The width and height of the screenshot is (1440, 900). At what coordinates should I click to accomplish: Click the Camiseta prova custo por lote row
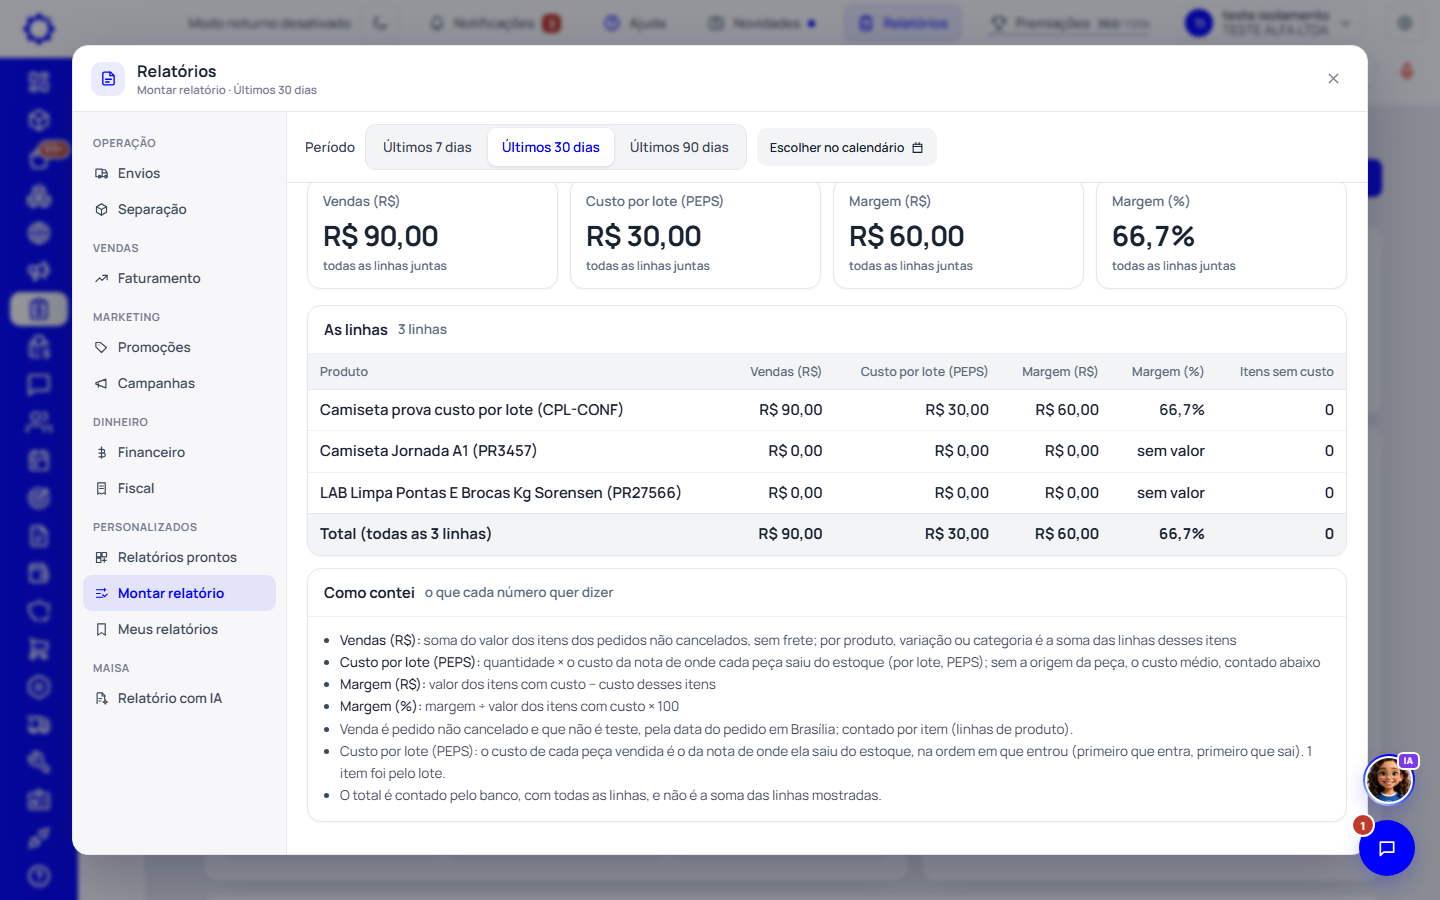pyautogui.click(x=827, y=410)
